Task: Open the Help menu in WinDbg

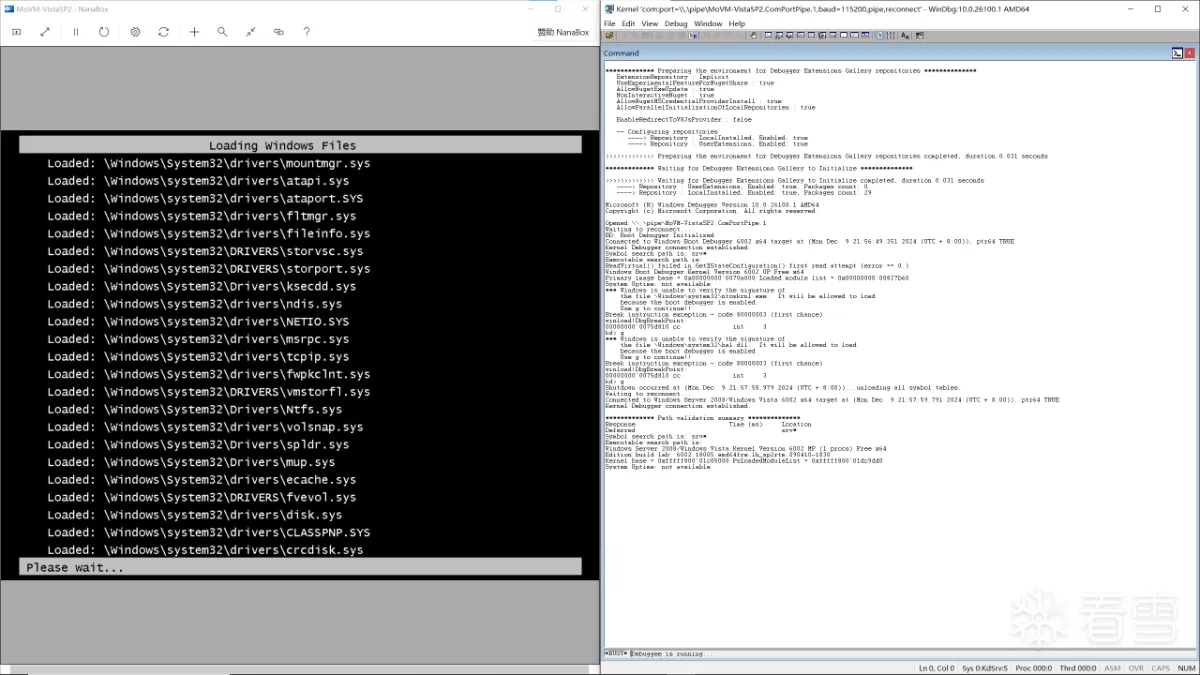Action: [737, 23]
